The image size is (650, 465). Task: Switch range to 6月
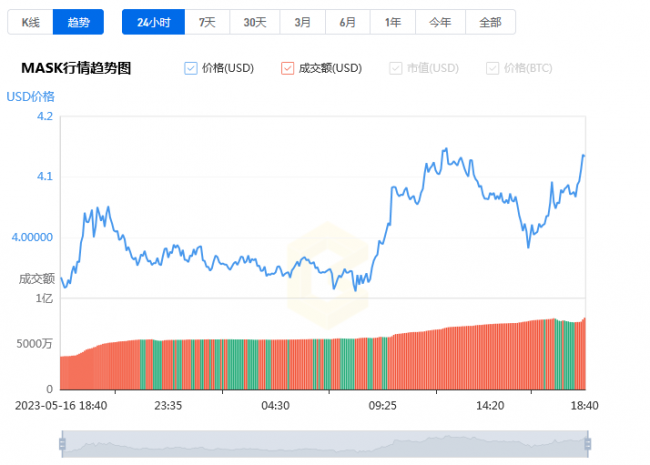pos(347,22)
